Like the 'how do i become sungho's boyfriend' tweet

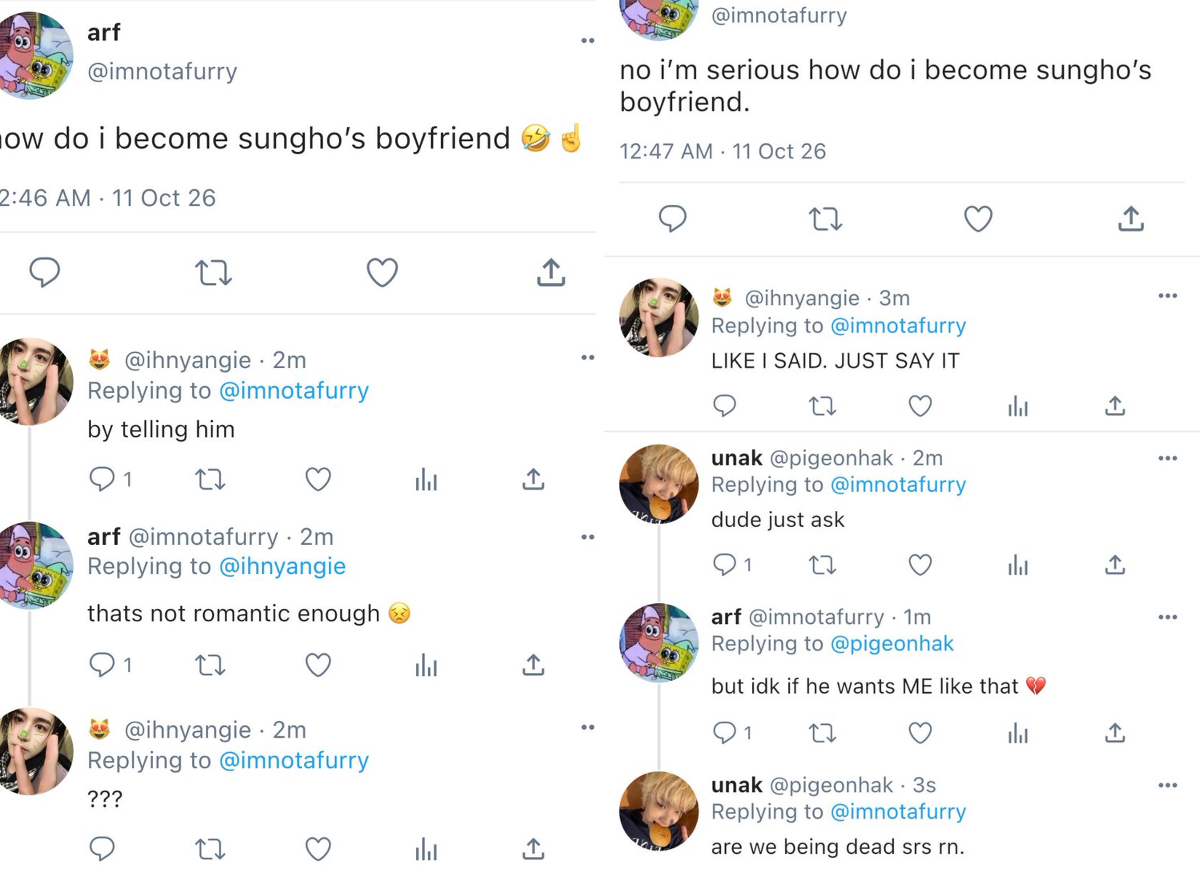(x=382, y=272)
